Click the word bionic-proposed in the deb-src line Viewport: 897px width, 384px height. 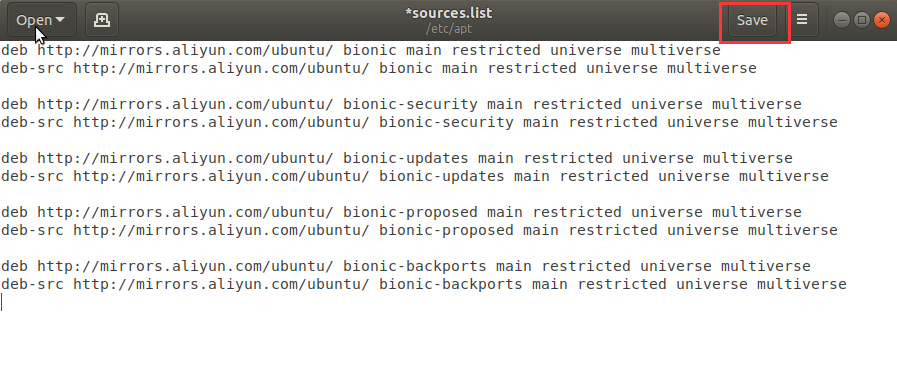(446, 231)
